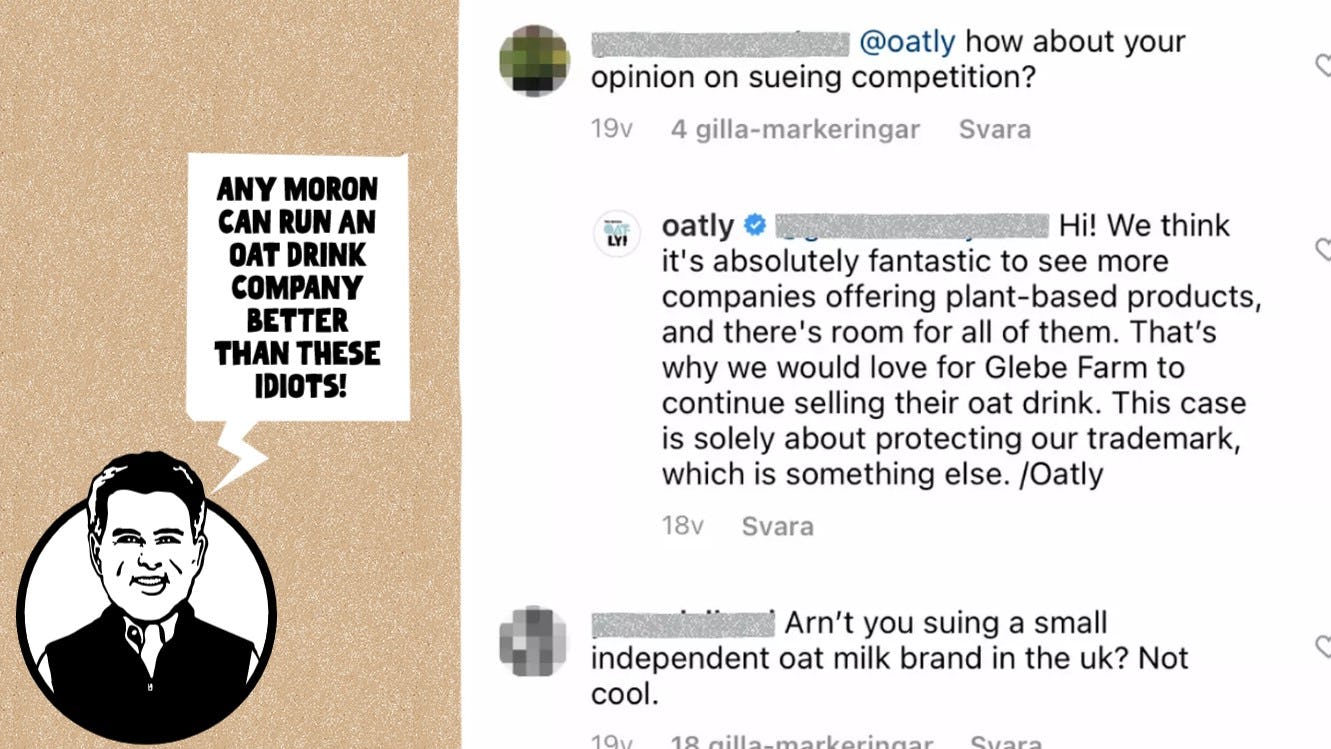
Task: Tap heart icon beside Oatly's reply
Action: (1322, 249)
